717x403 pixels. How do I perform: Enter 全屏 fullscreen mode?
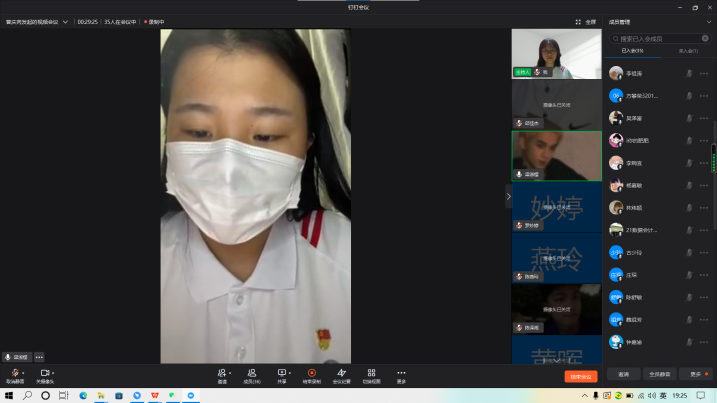tap(585, 21)
